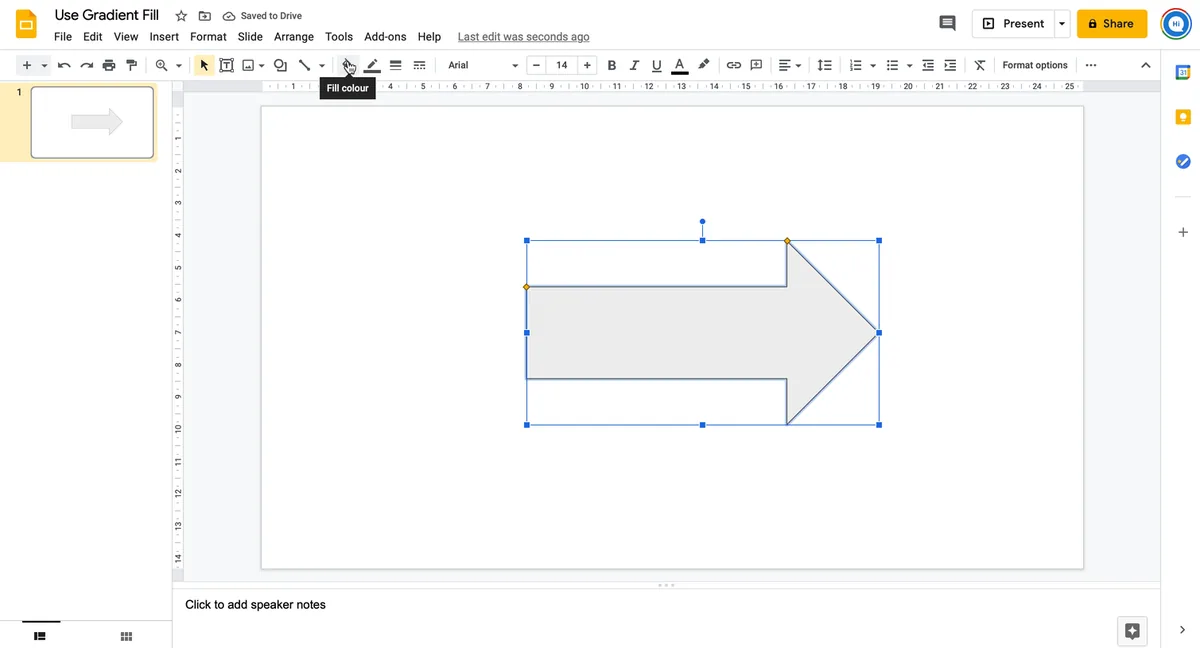Star the Use Gradient Fill presentation
Image resolution: width=1200 pixels, height=648 pixels.
point(181,16)
